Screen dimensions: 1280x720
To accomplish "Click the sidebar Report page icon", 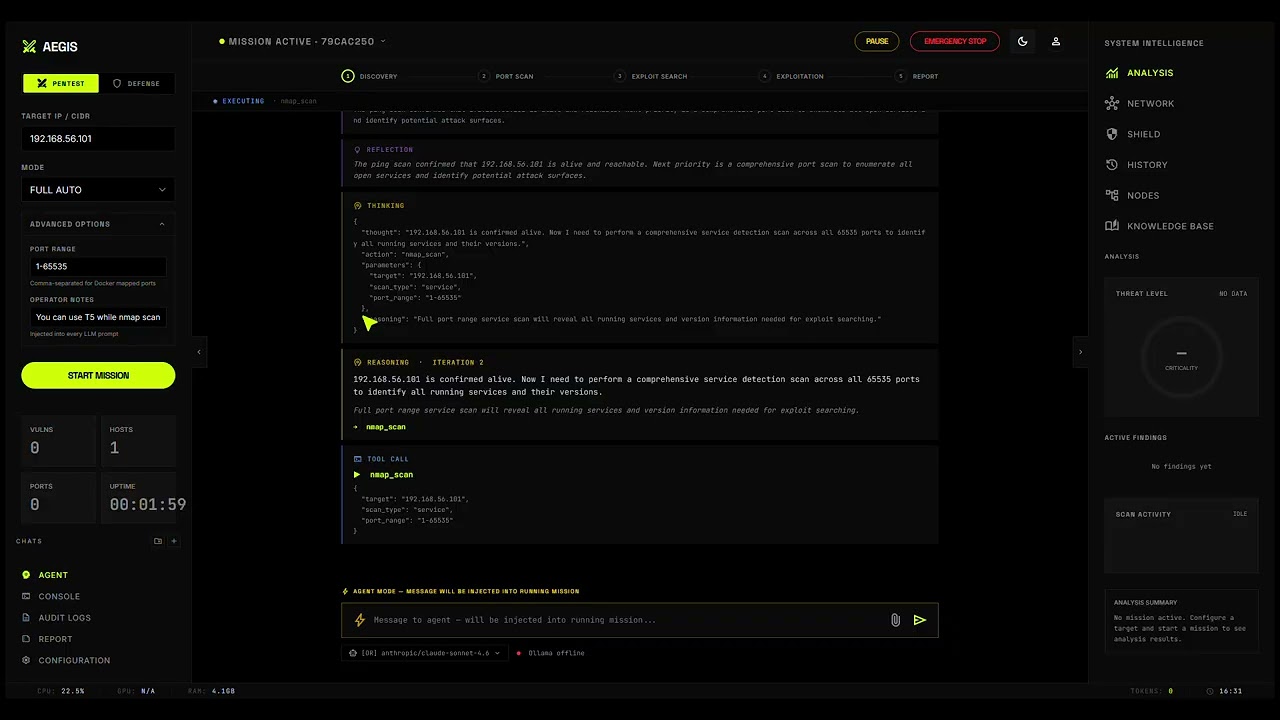I will [26, 639].
